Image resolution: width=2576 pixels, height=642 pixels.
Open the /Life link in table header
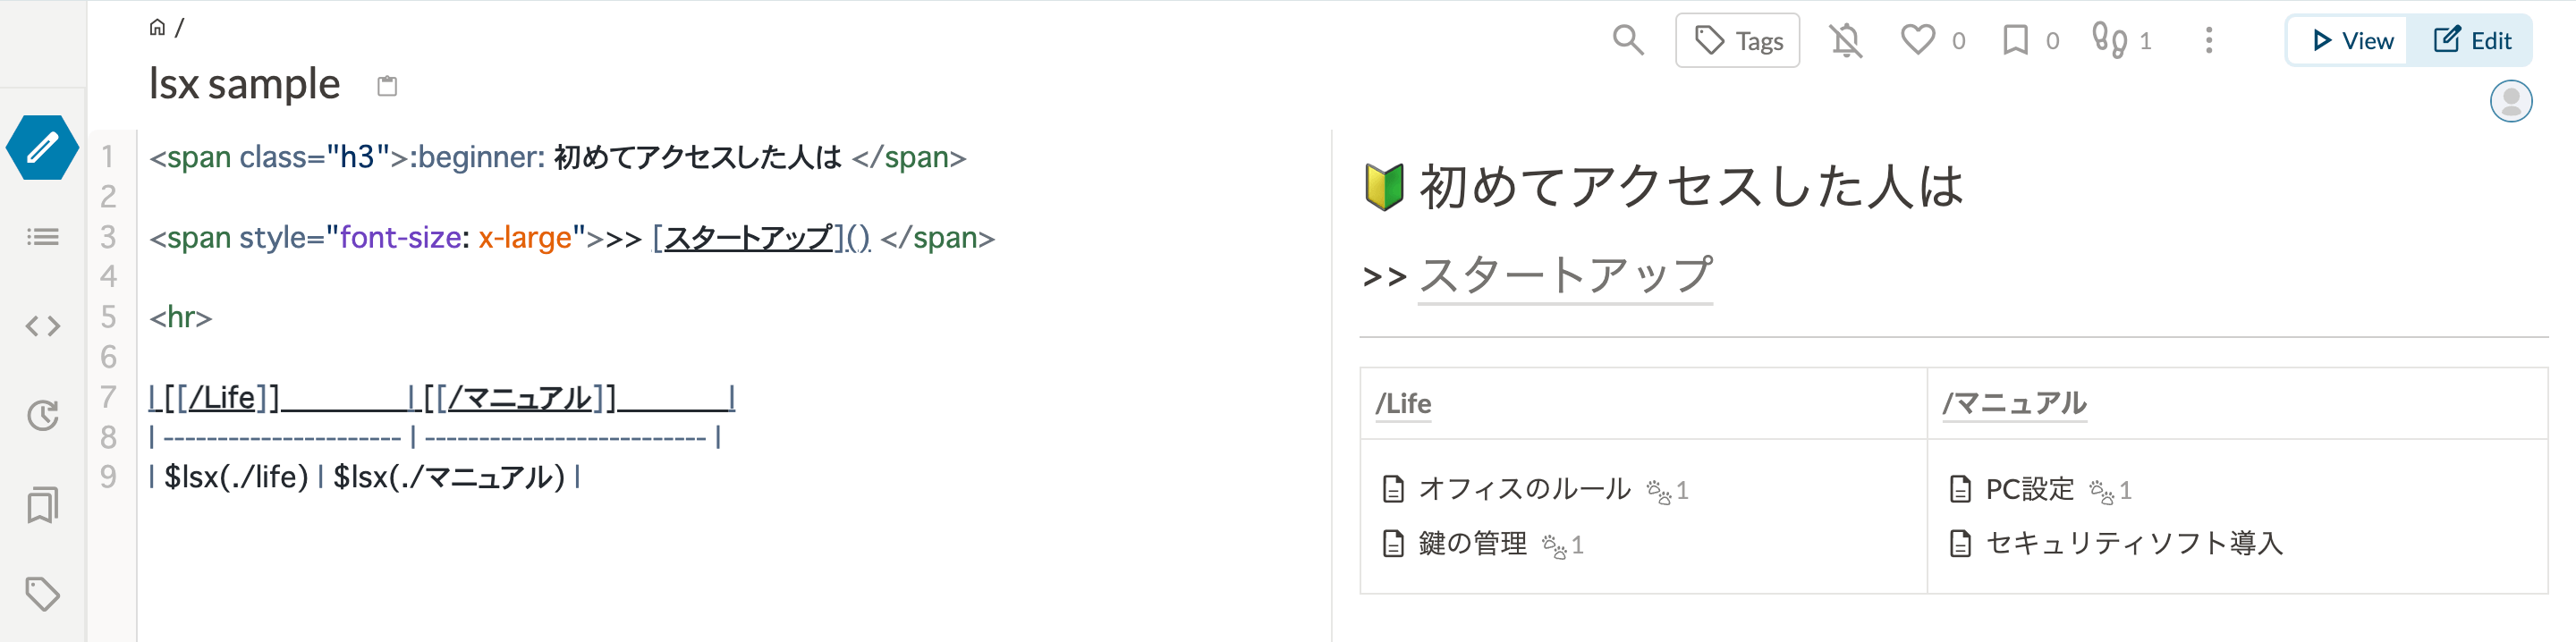pos(1403,403)
